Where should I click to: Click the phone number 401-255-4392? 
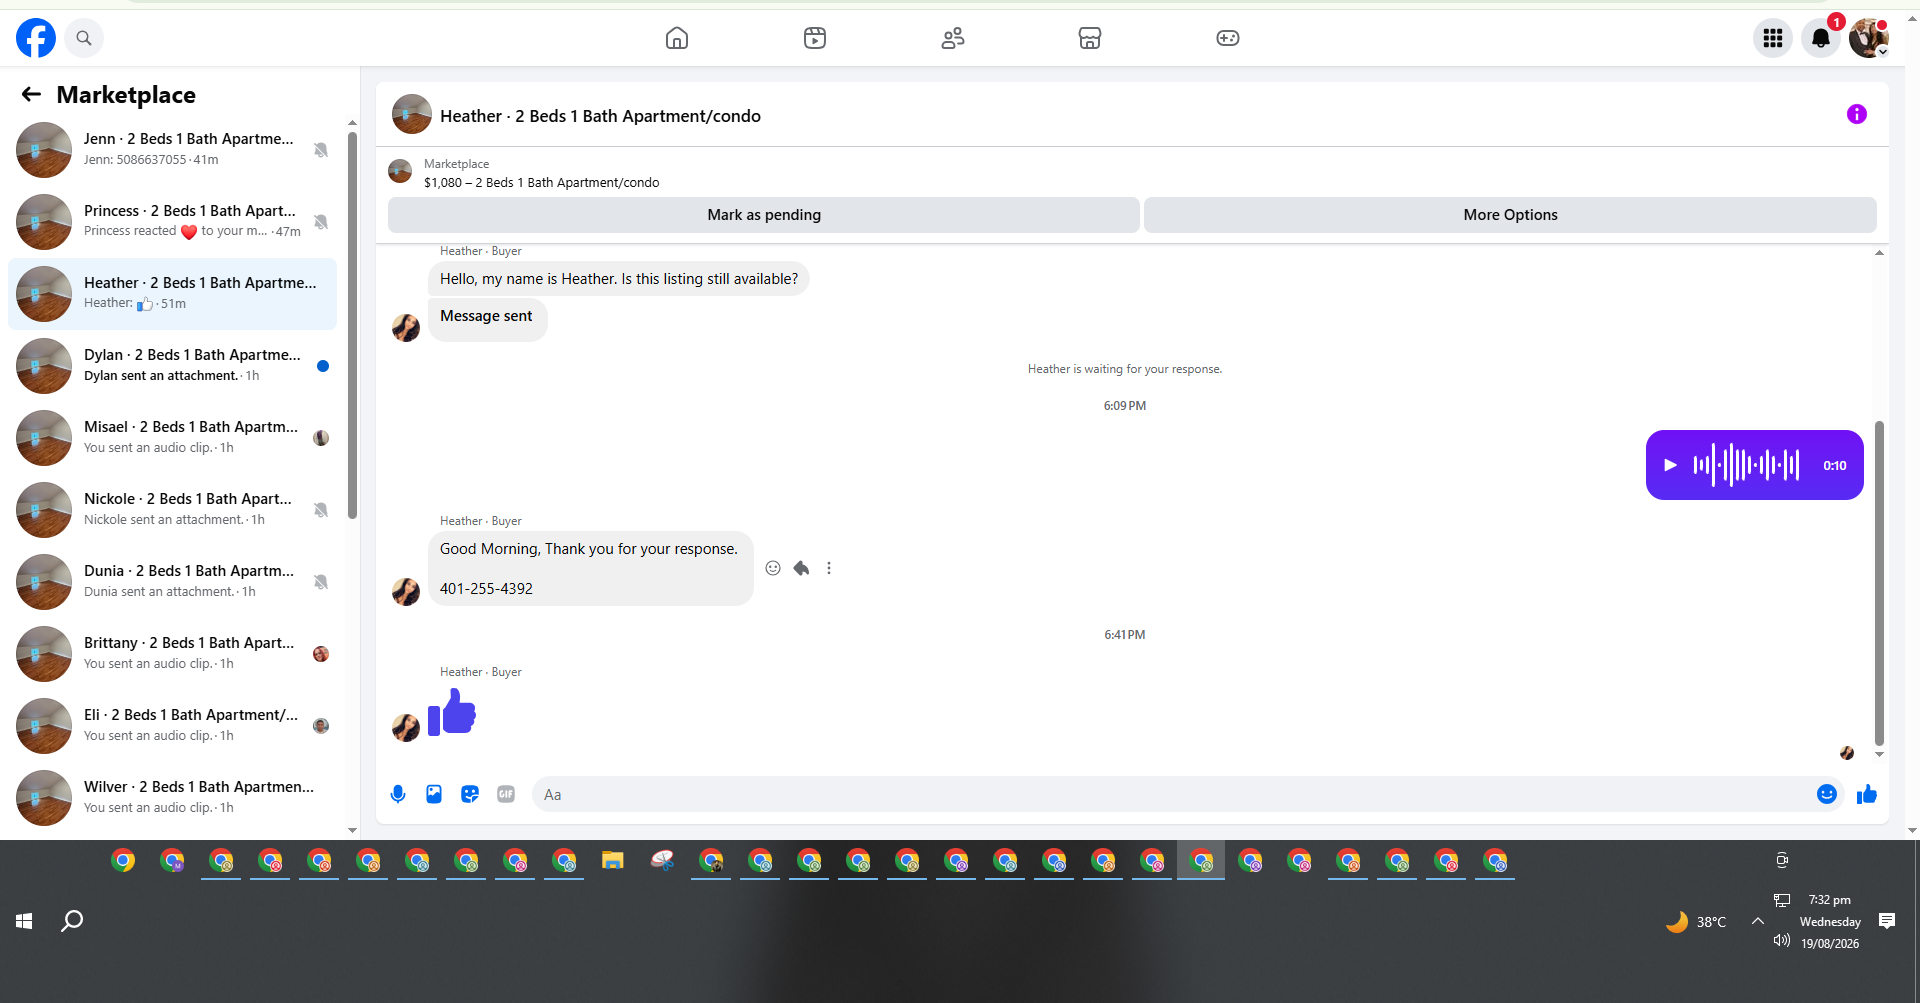click(x=486, y=589)
